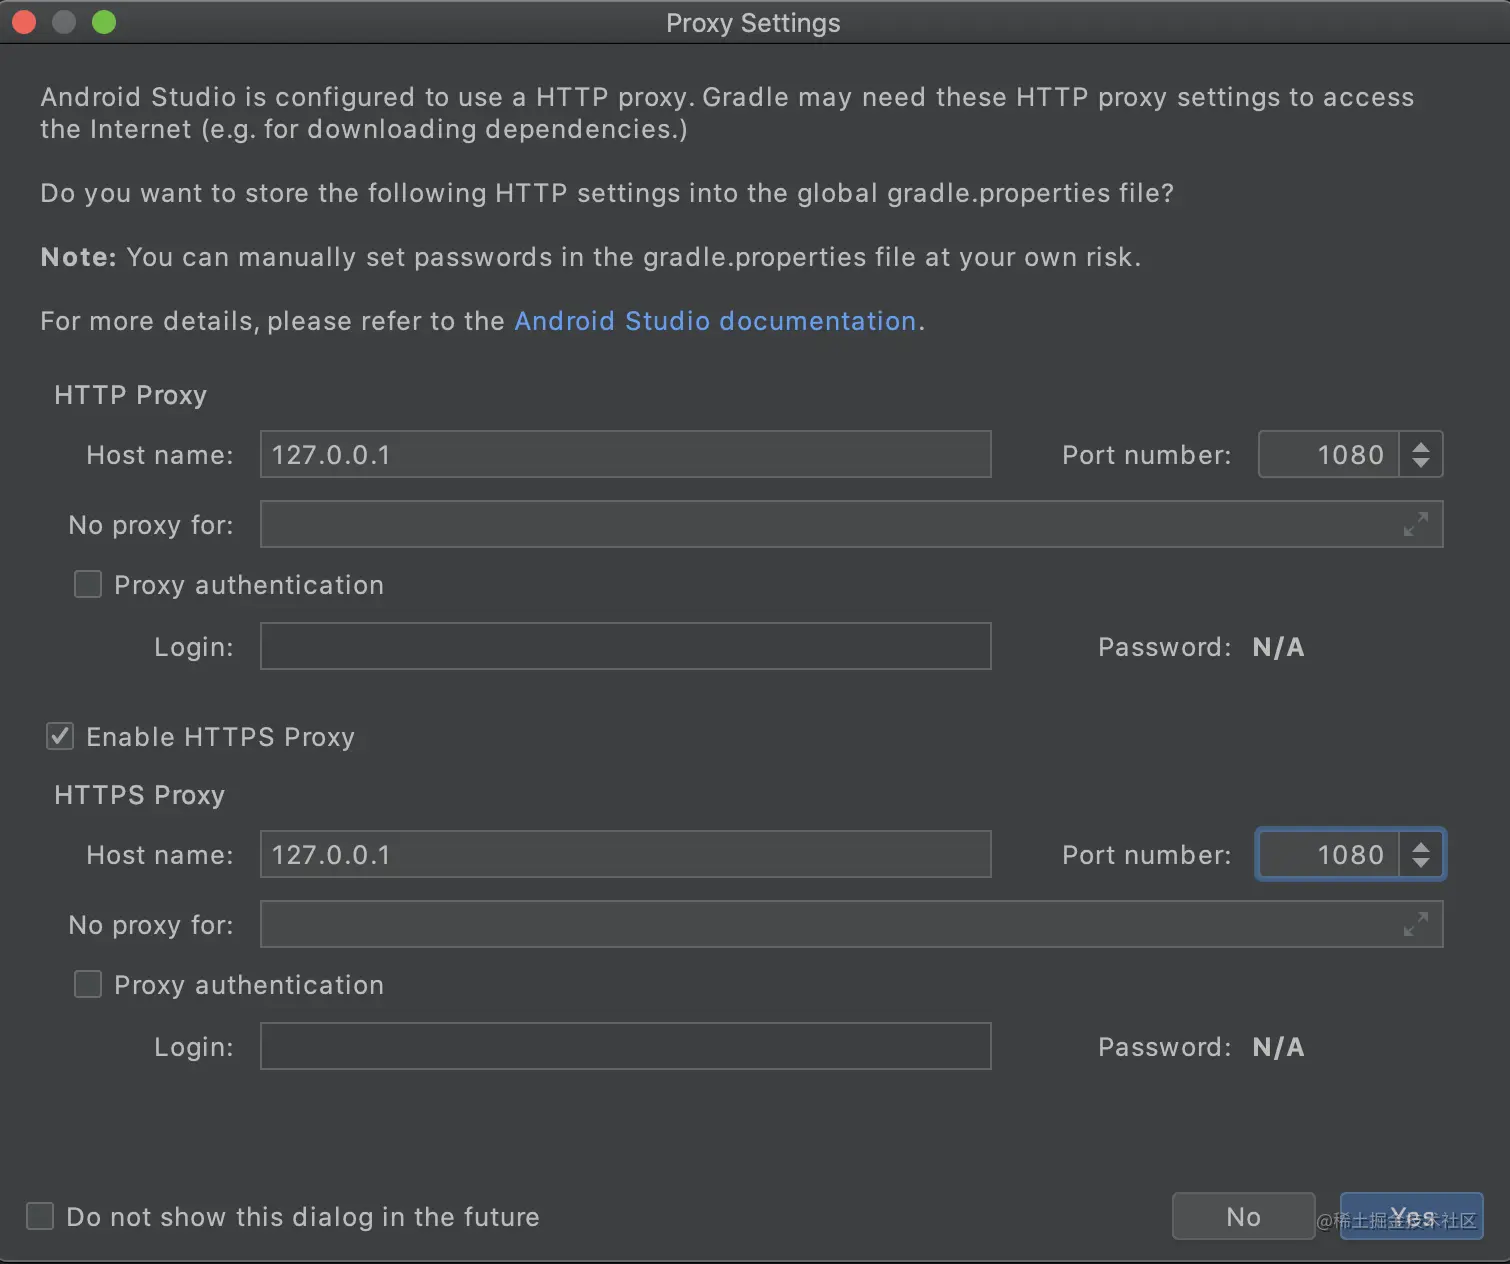Click the HTTP Proxy Host name field
The image size is (1510, 1264).
click(625, 455)
